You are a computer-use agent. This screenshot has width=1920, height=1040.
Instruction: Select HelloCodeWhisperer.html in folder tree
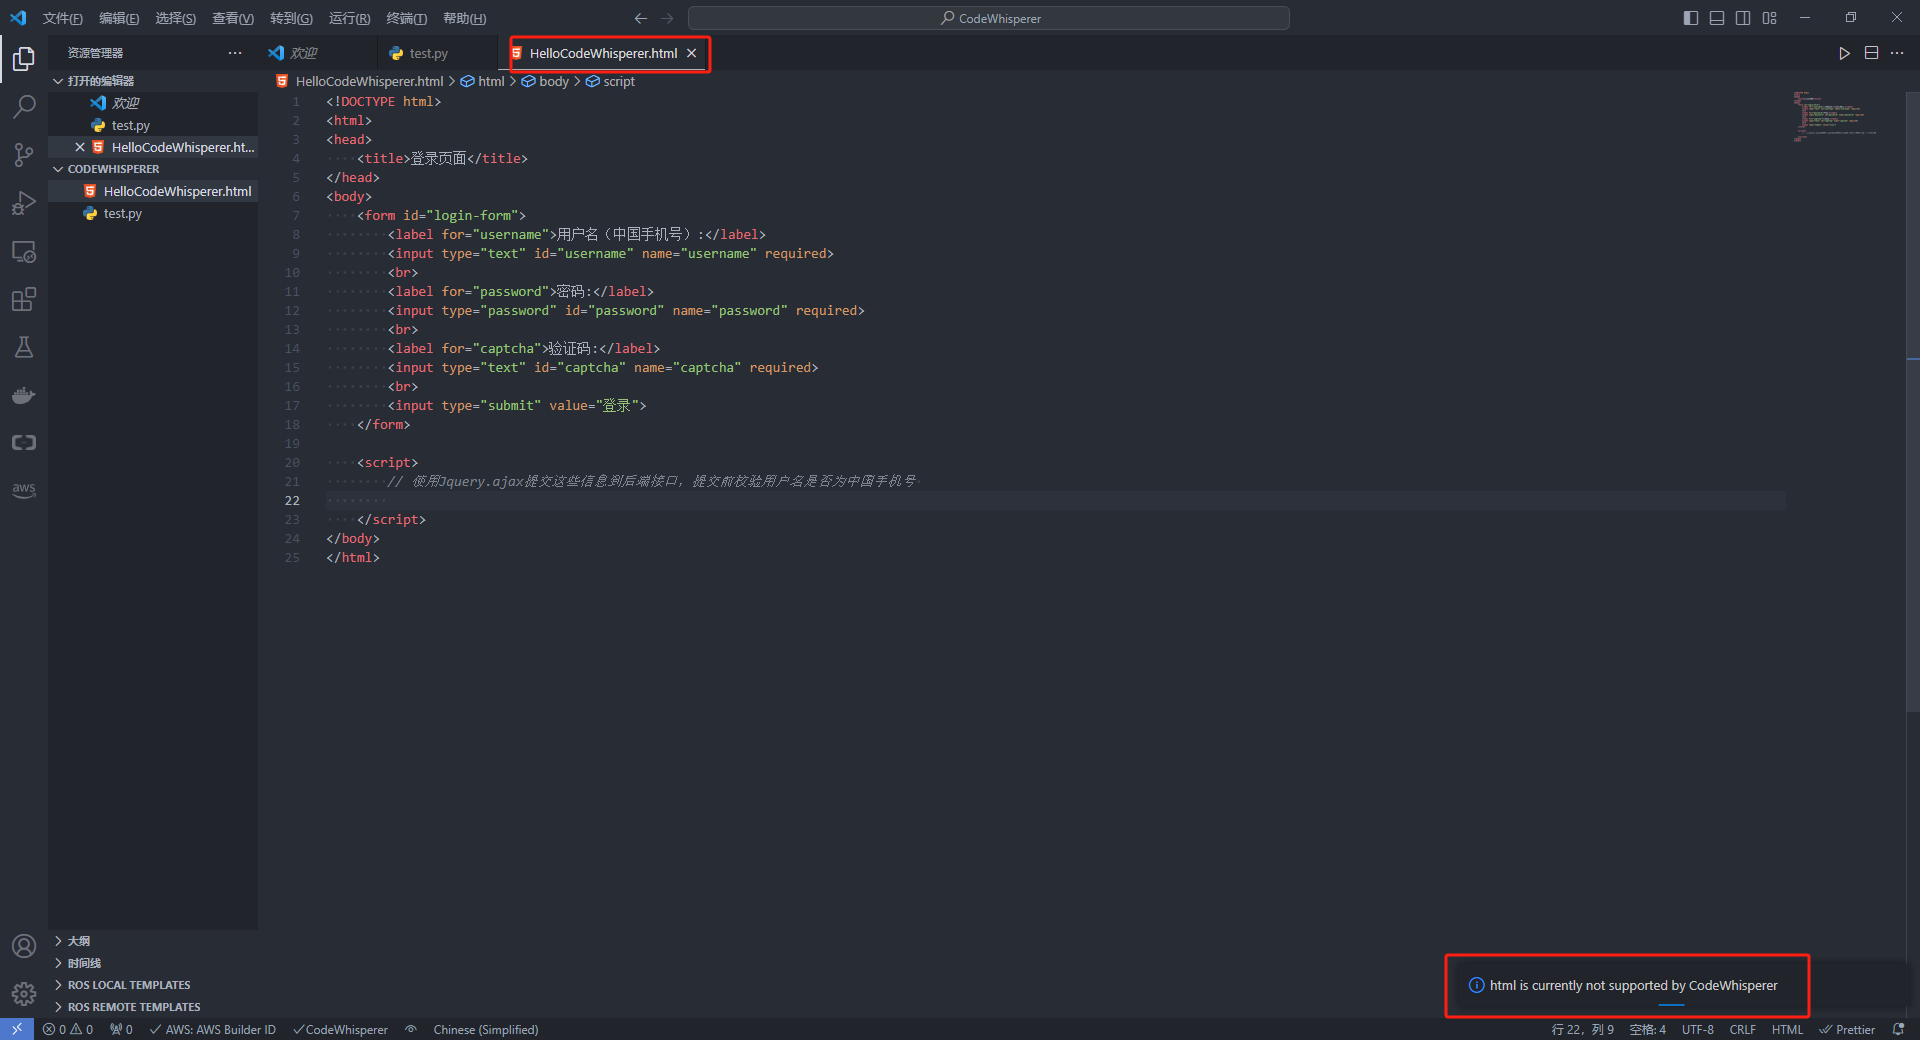[153, 191]
